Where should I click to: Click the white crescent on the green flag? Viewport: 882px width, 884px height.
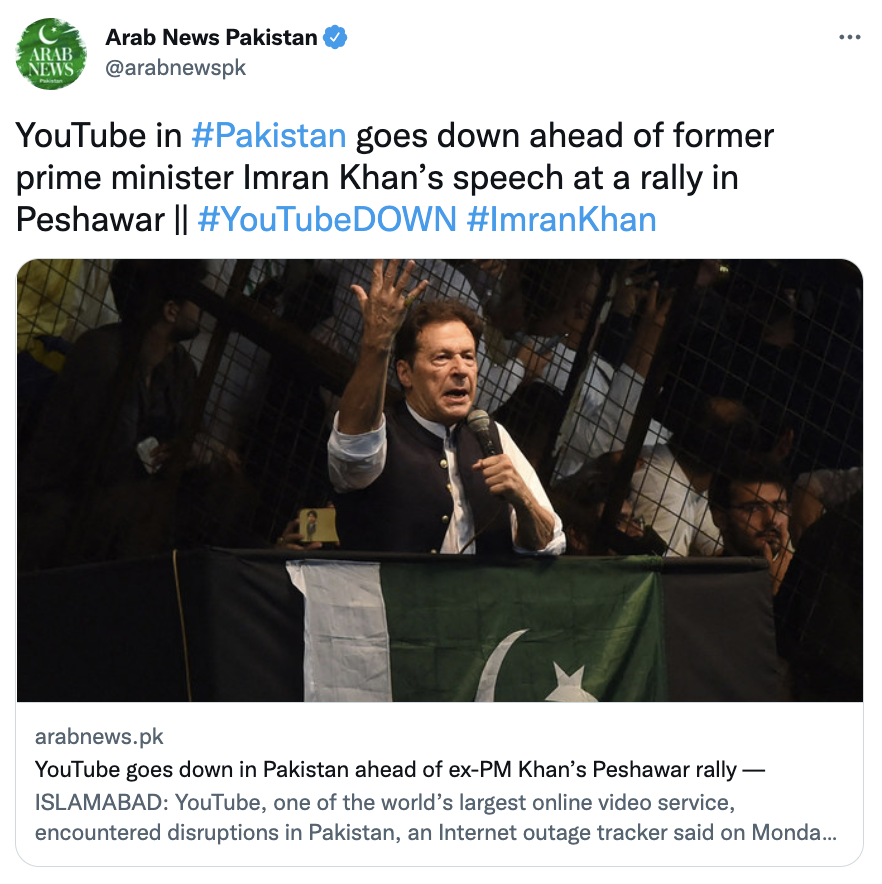click(x=499, y=667)
